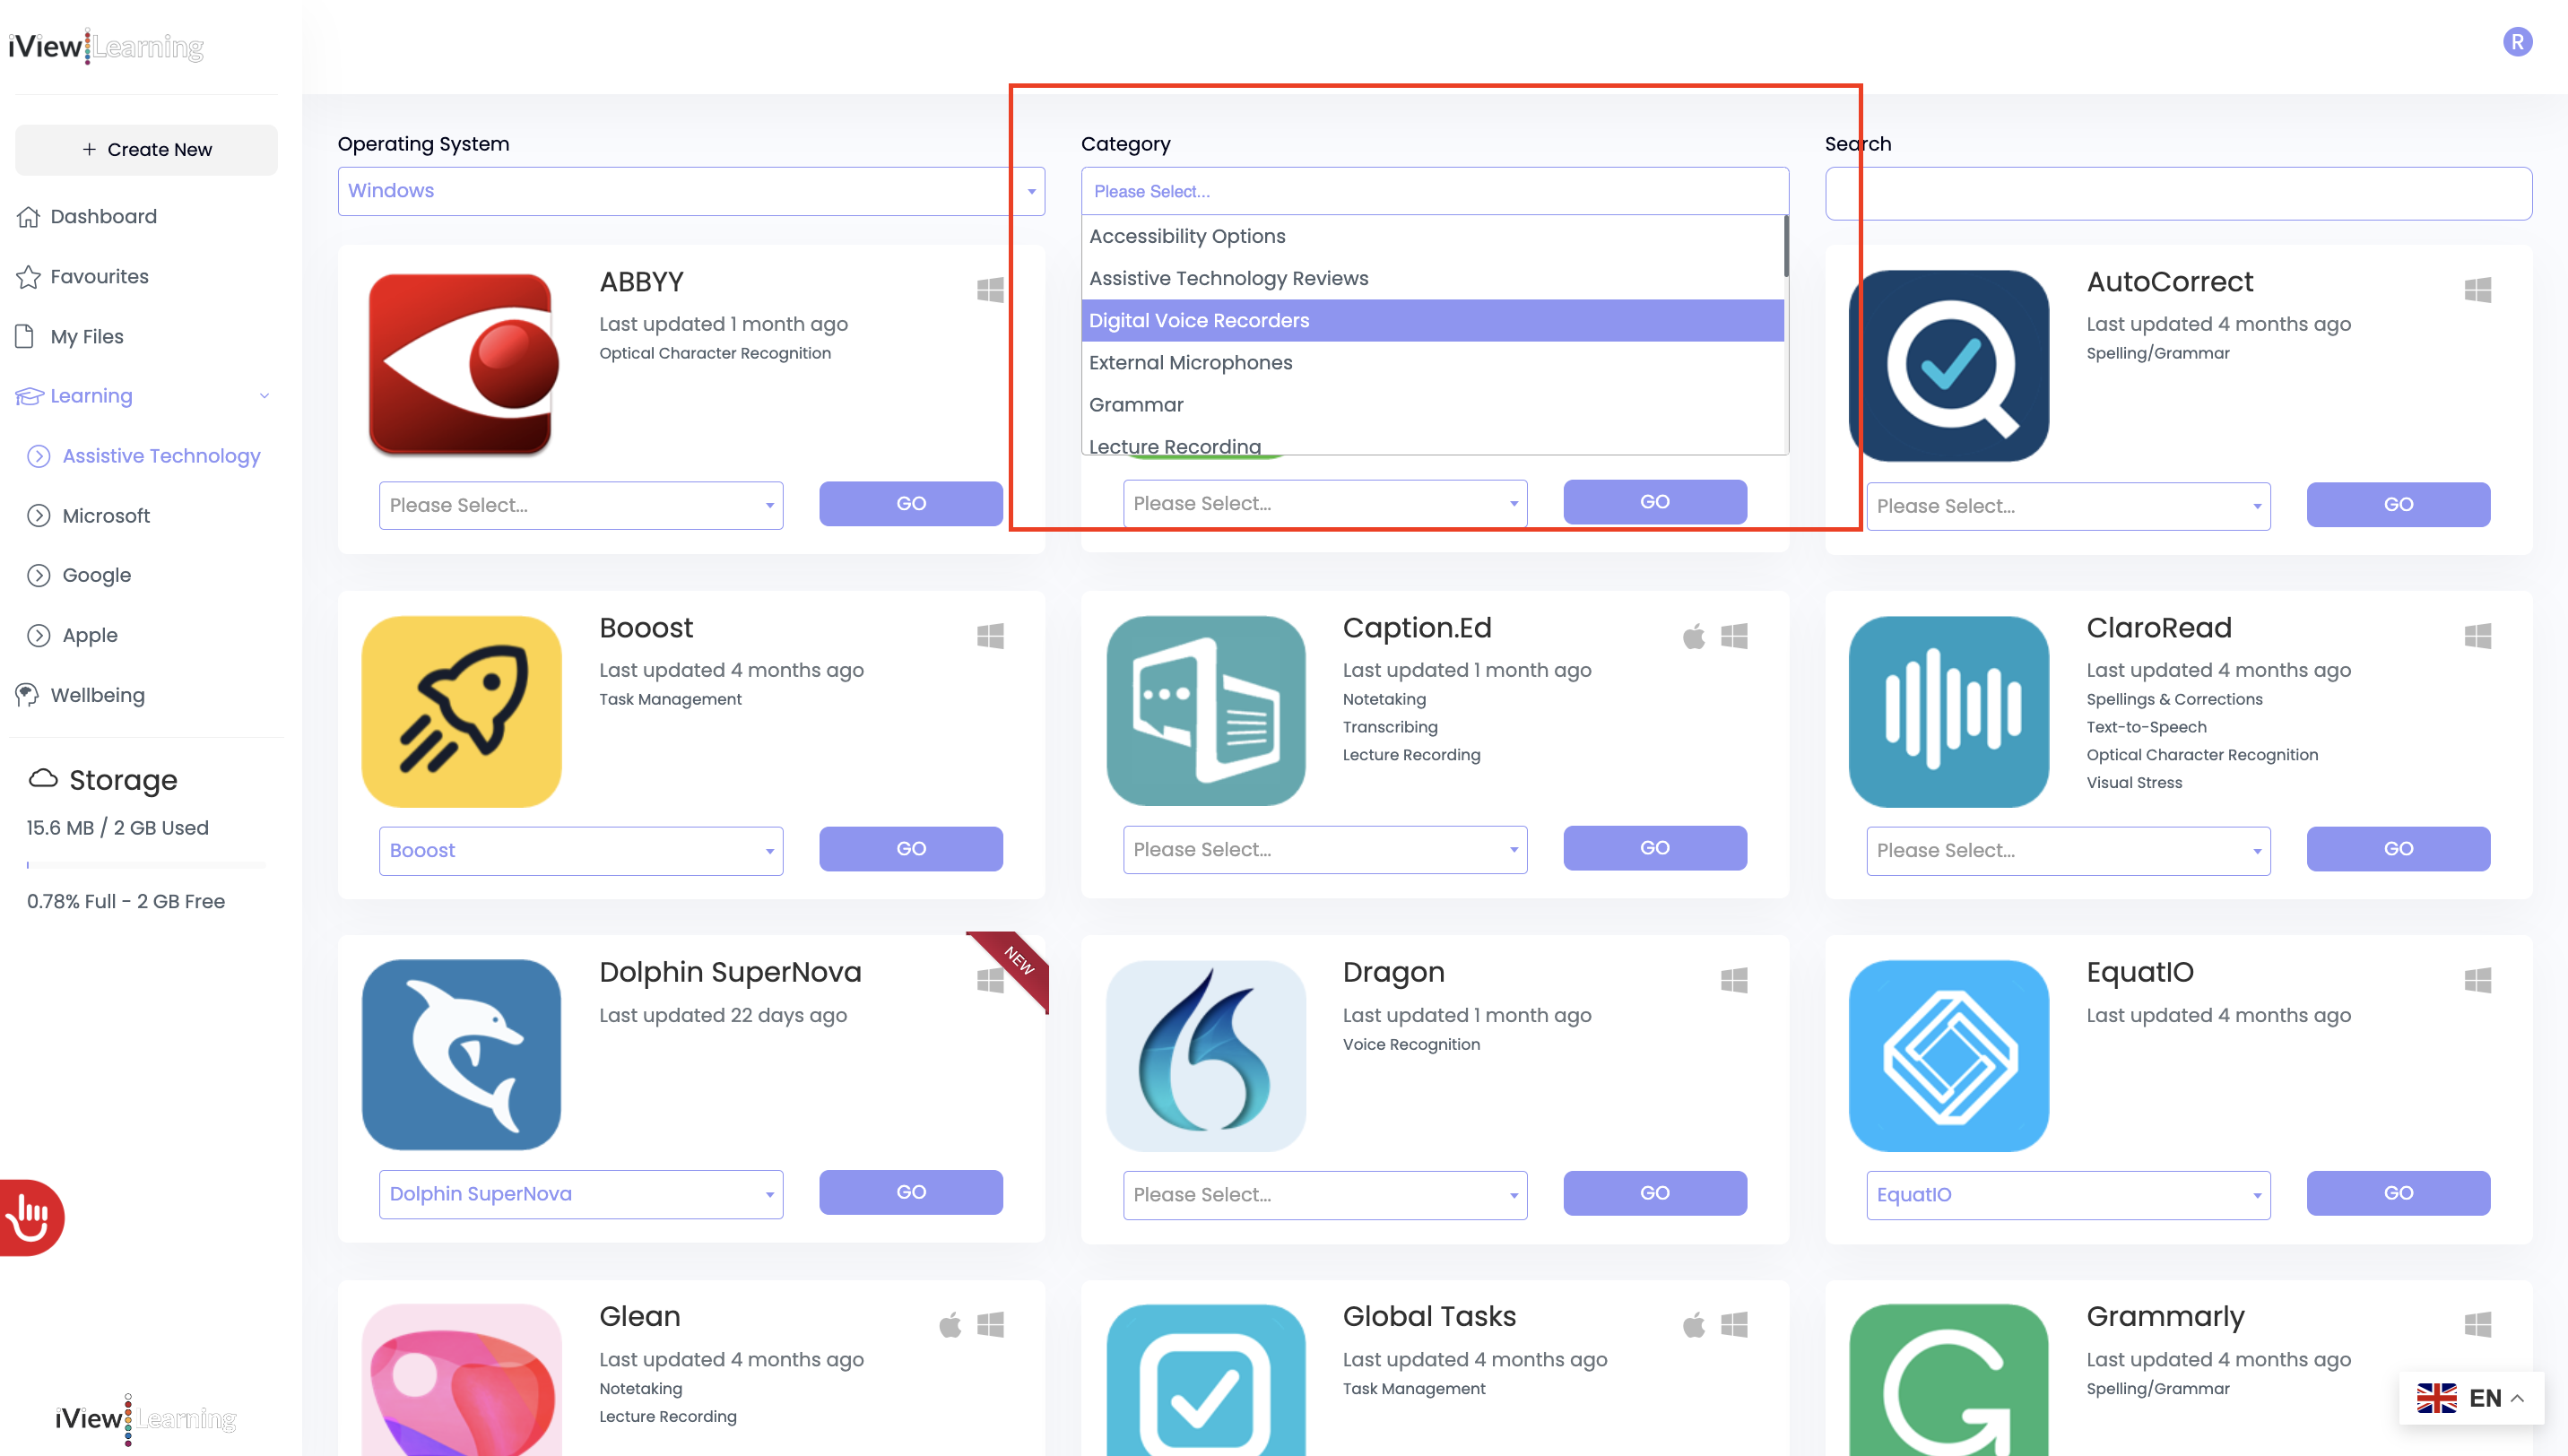Click the ABBYY app icon
This screenshot has width=2568, height=1456.
pos(462,365)
